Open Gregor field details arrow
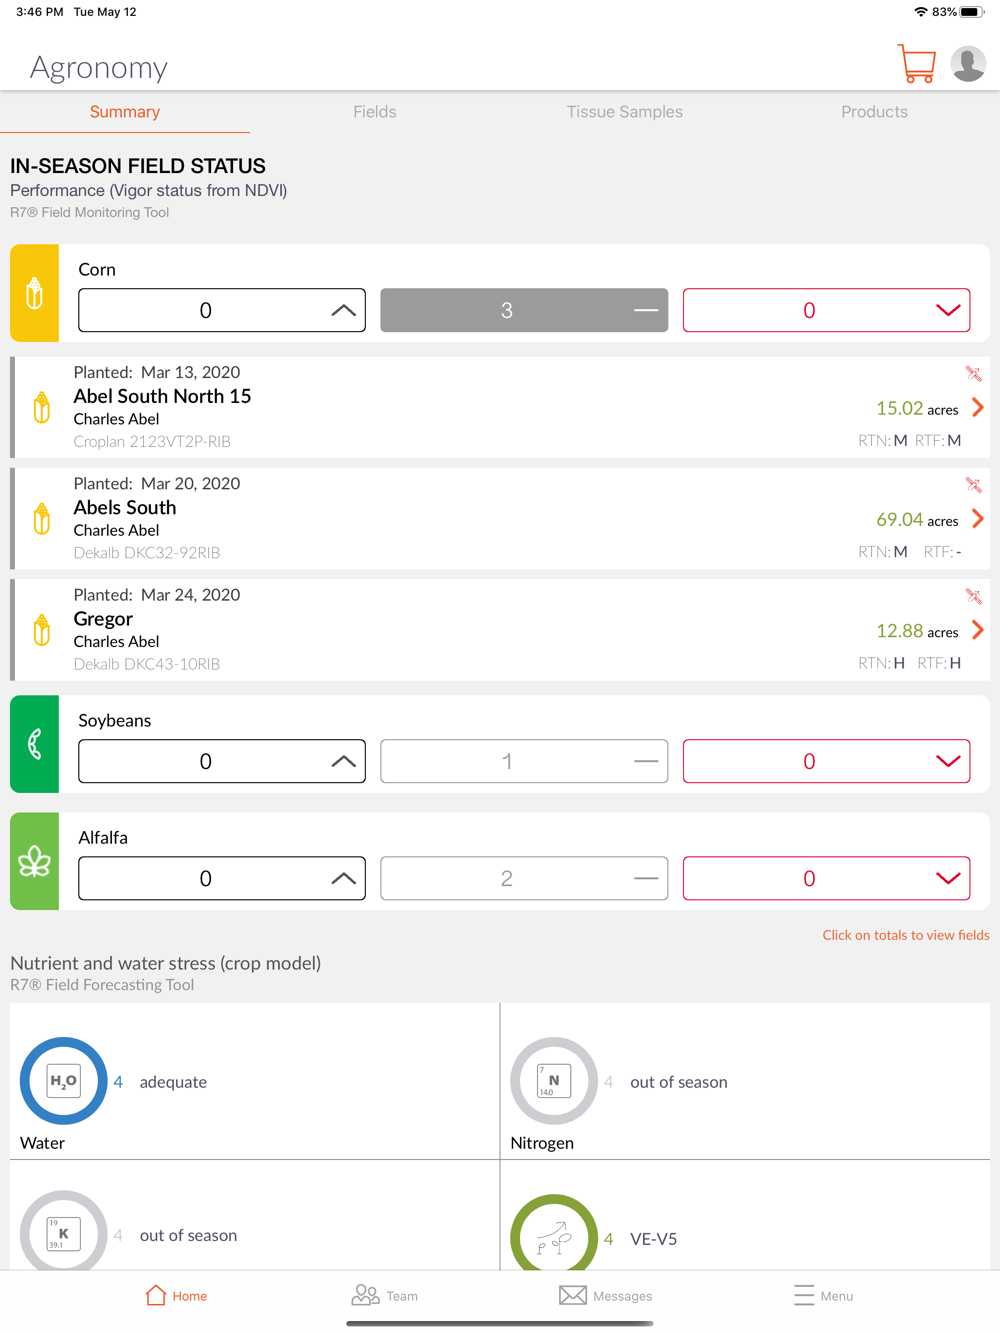This screenshot has width=1000, height=1334. pyautogui.click(x=978, y=629)
